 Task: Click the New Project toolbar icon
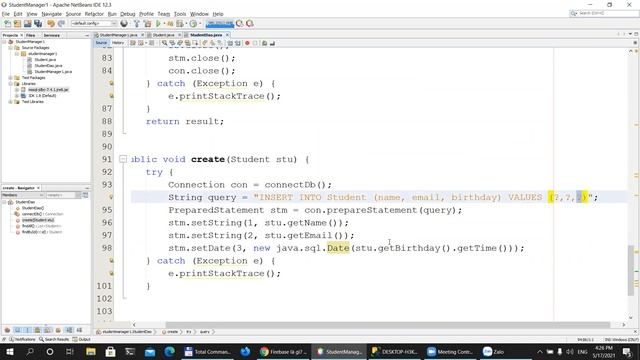[x=17, y=24]
